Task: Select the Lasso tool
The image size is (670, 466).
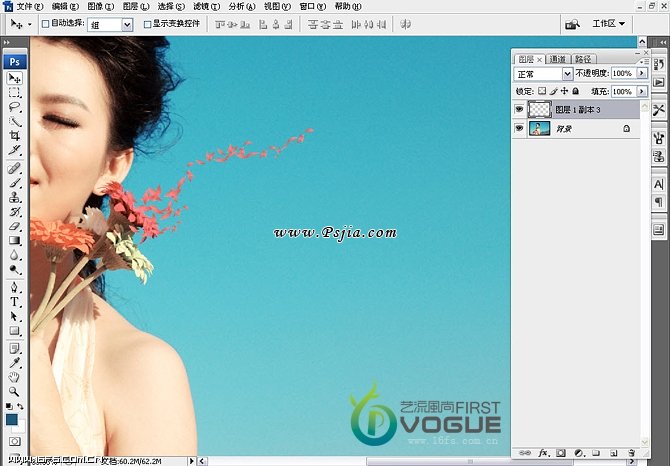Action: (15, 106)
